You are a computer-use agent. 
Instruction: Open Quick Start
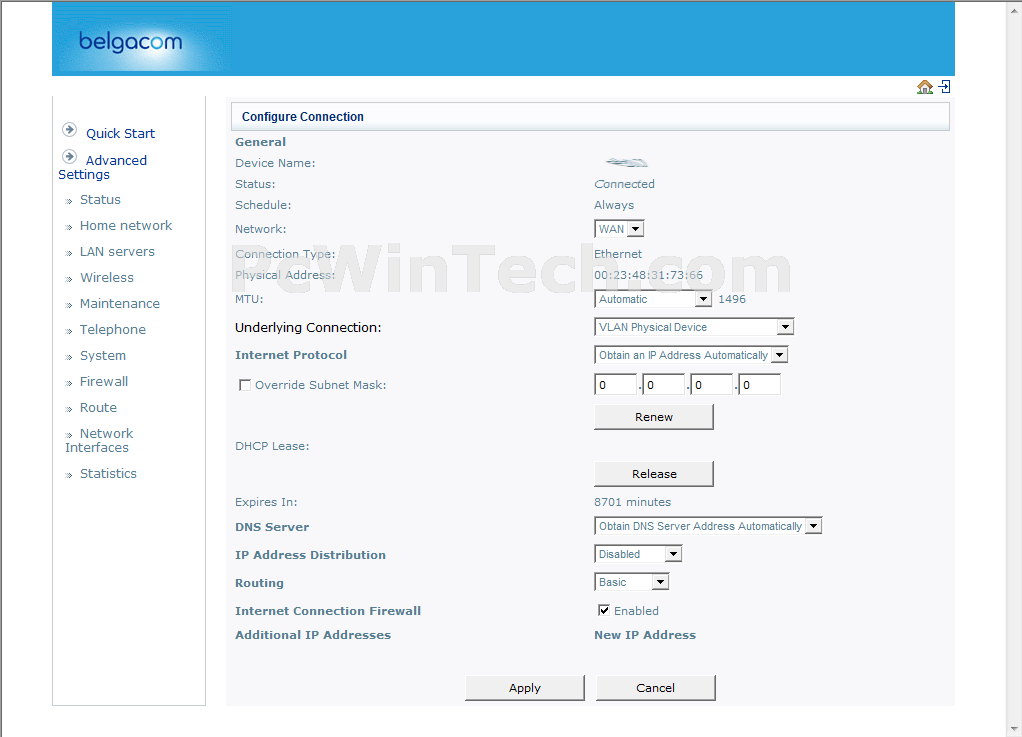(121, 134)
